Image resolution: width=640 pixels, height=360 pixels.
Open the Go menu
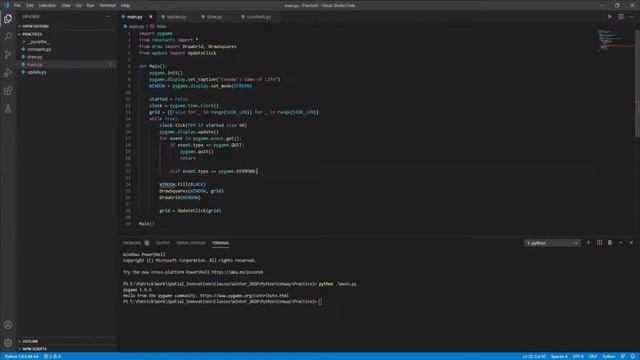(x=79, y=5)
